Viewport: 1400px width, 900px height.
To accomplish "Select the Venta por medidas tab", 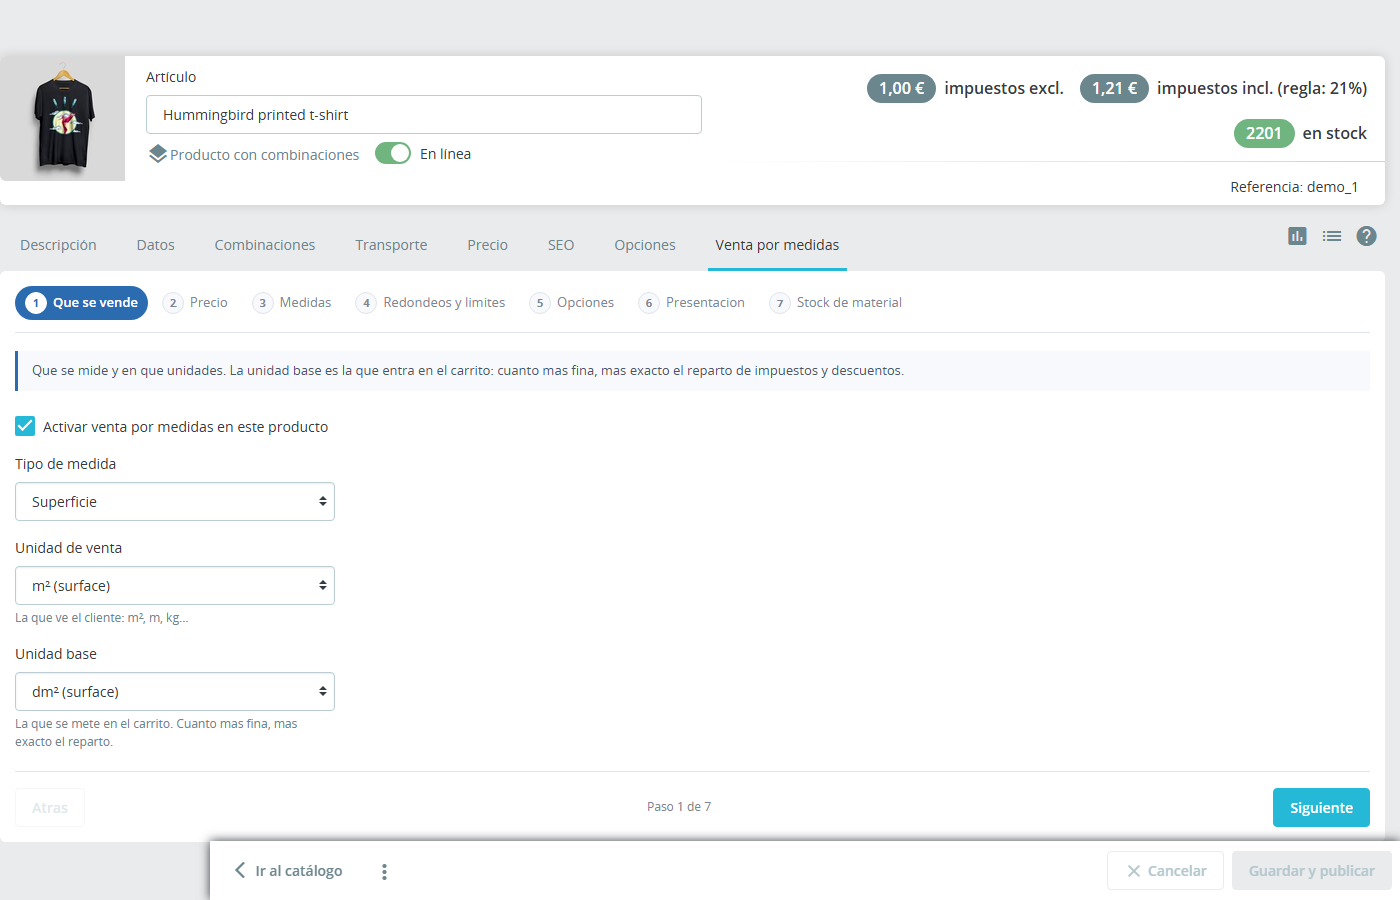I will [777, 245].
